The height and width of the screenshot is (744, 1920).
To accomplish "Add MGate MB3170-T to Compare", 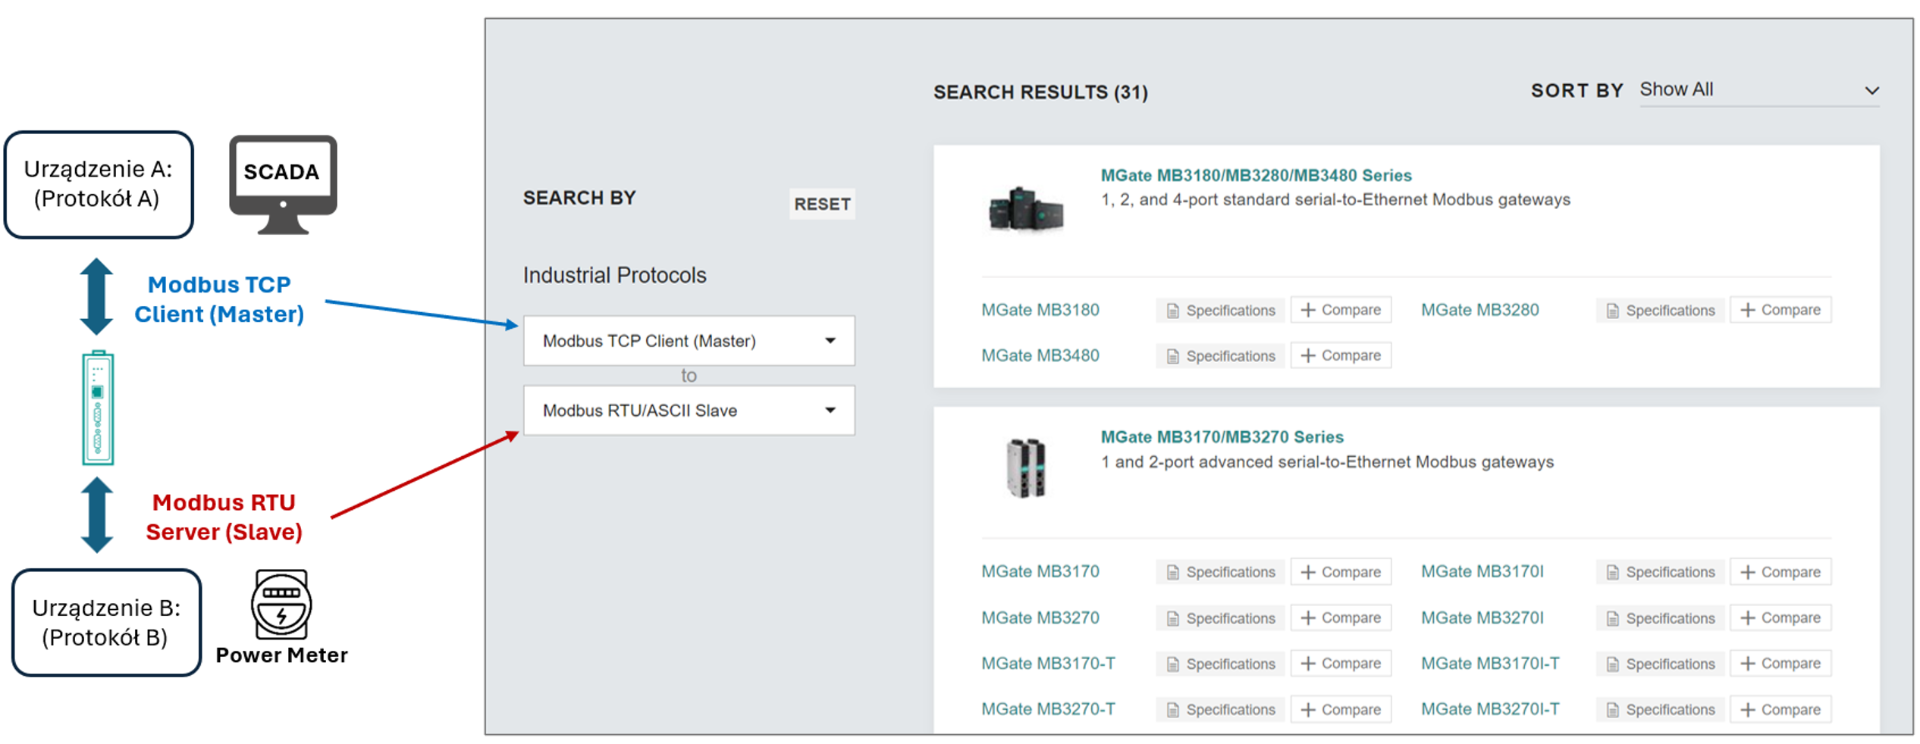I will coord(1341,663).
